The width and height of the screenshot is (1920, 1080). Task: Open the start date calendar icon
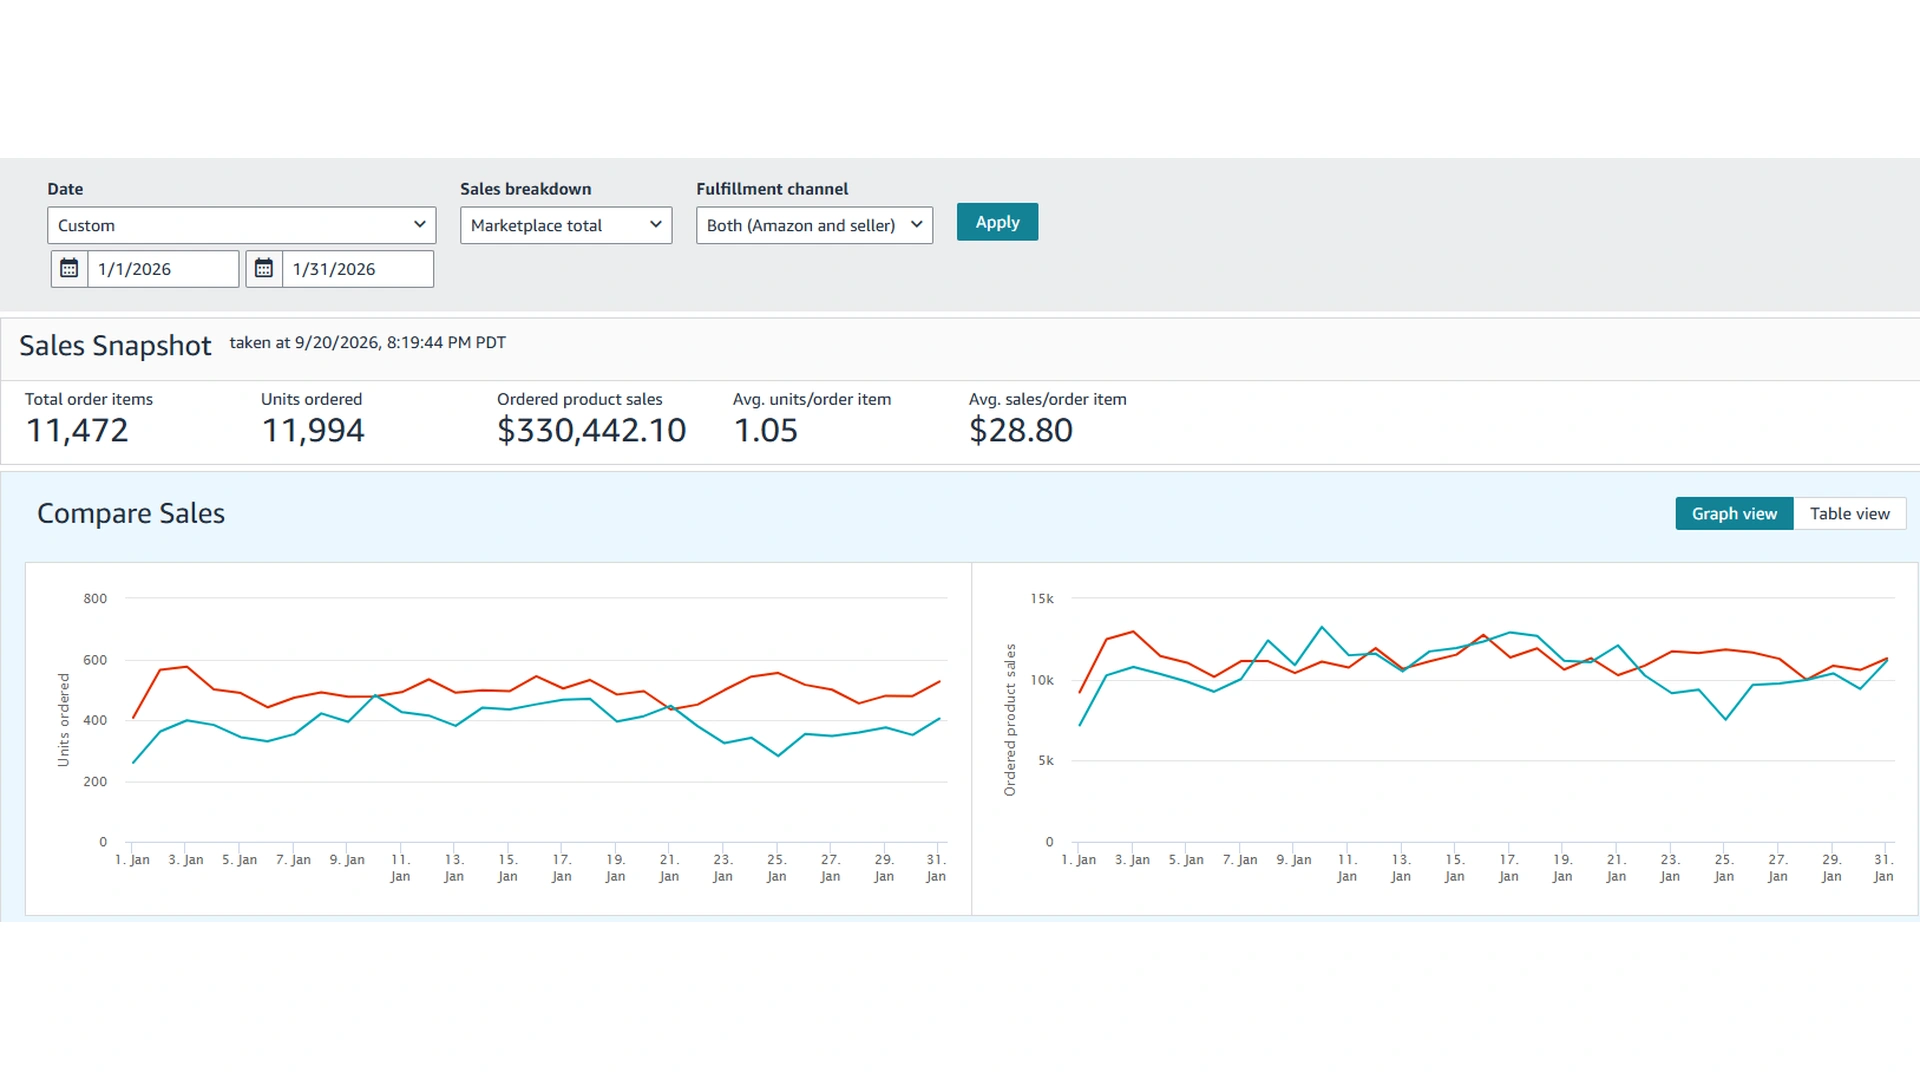(69, 269)
